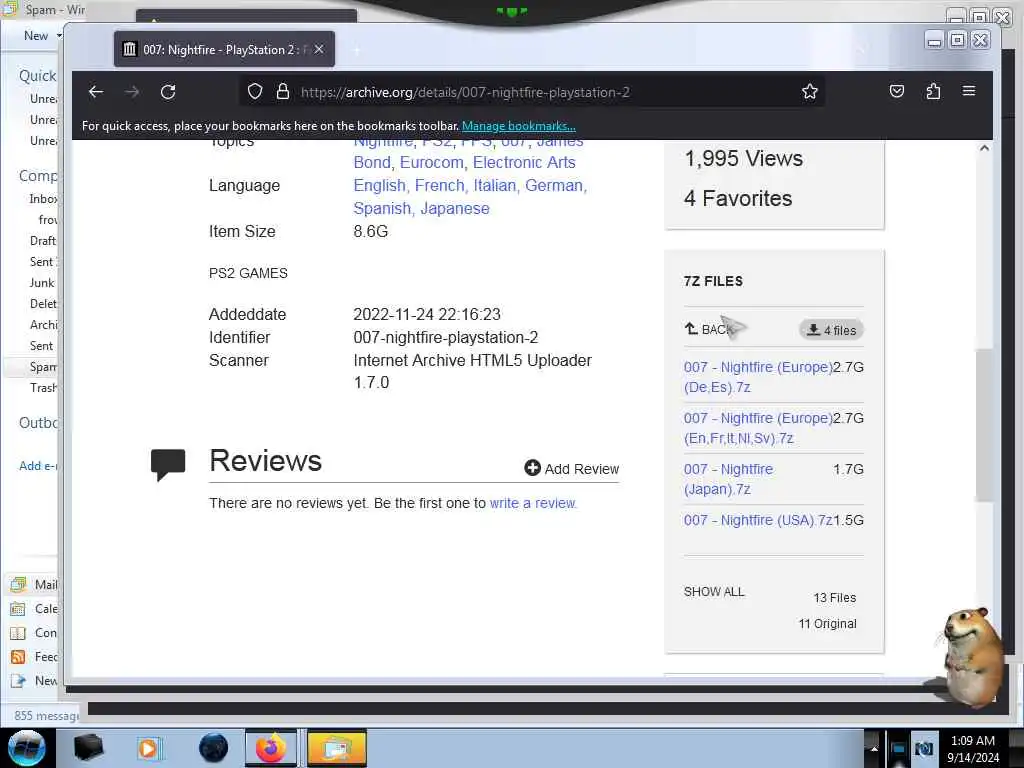
Task: Open Newsgroups view in mail window
Action: click(34, 681)
